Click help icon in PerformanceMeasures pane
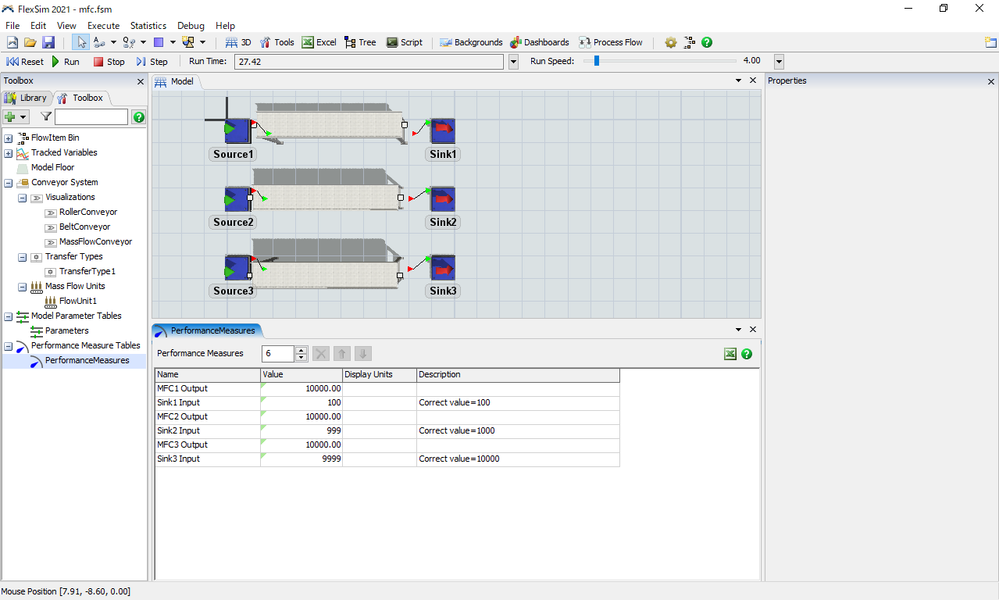 747,354
